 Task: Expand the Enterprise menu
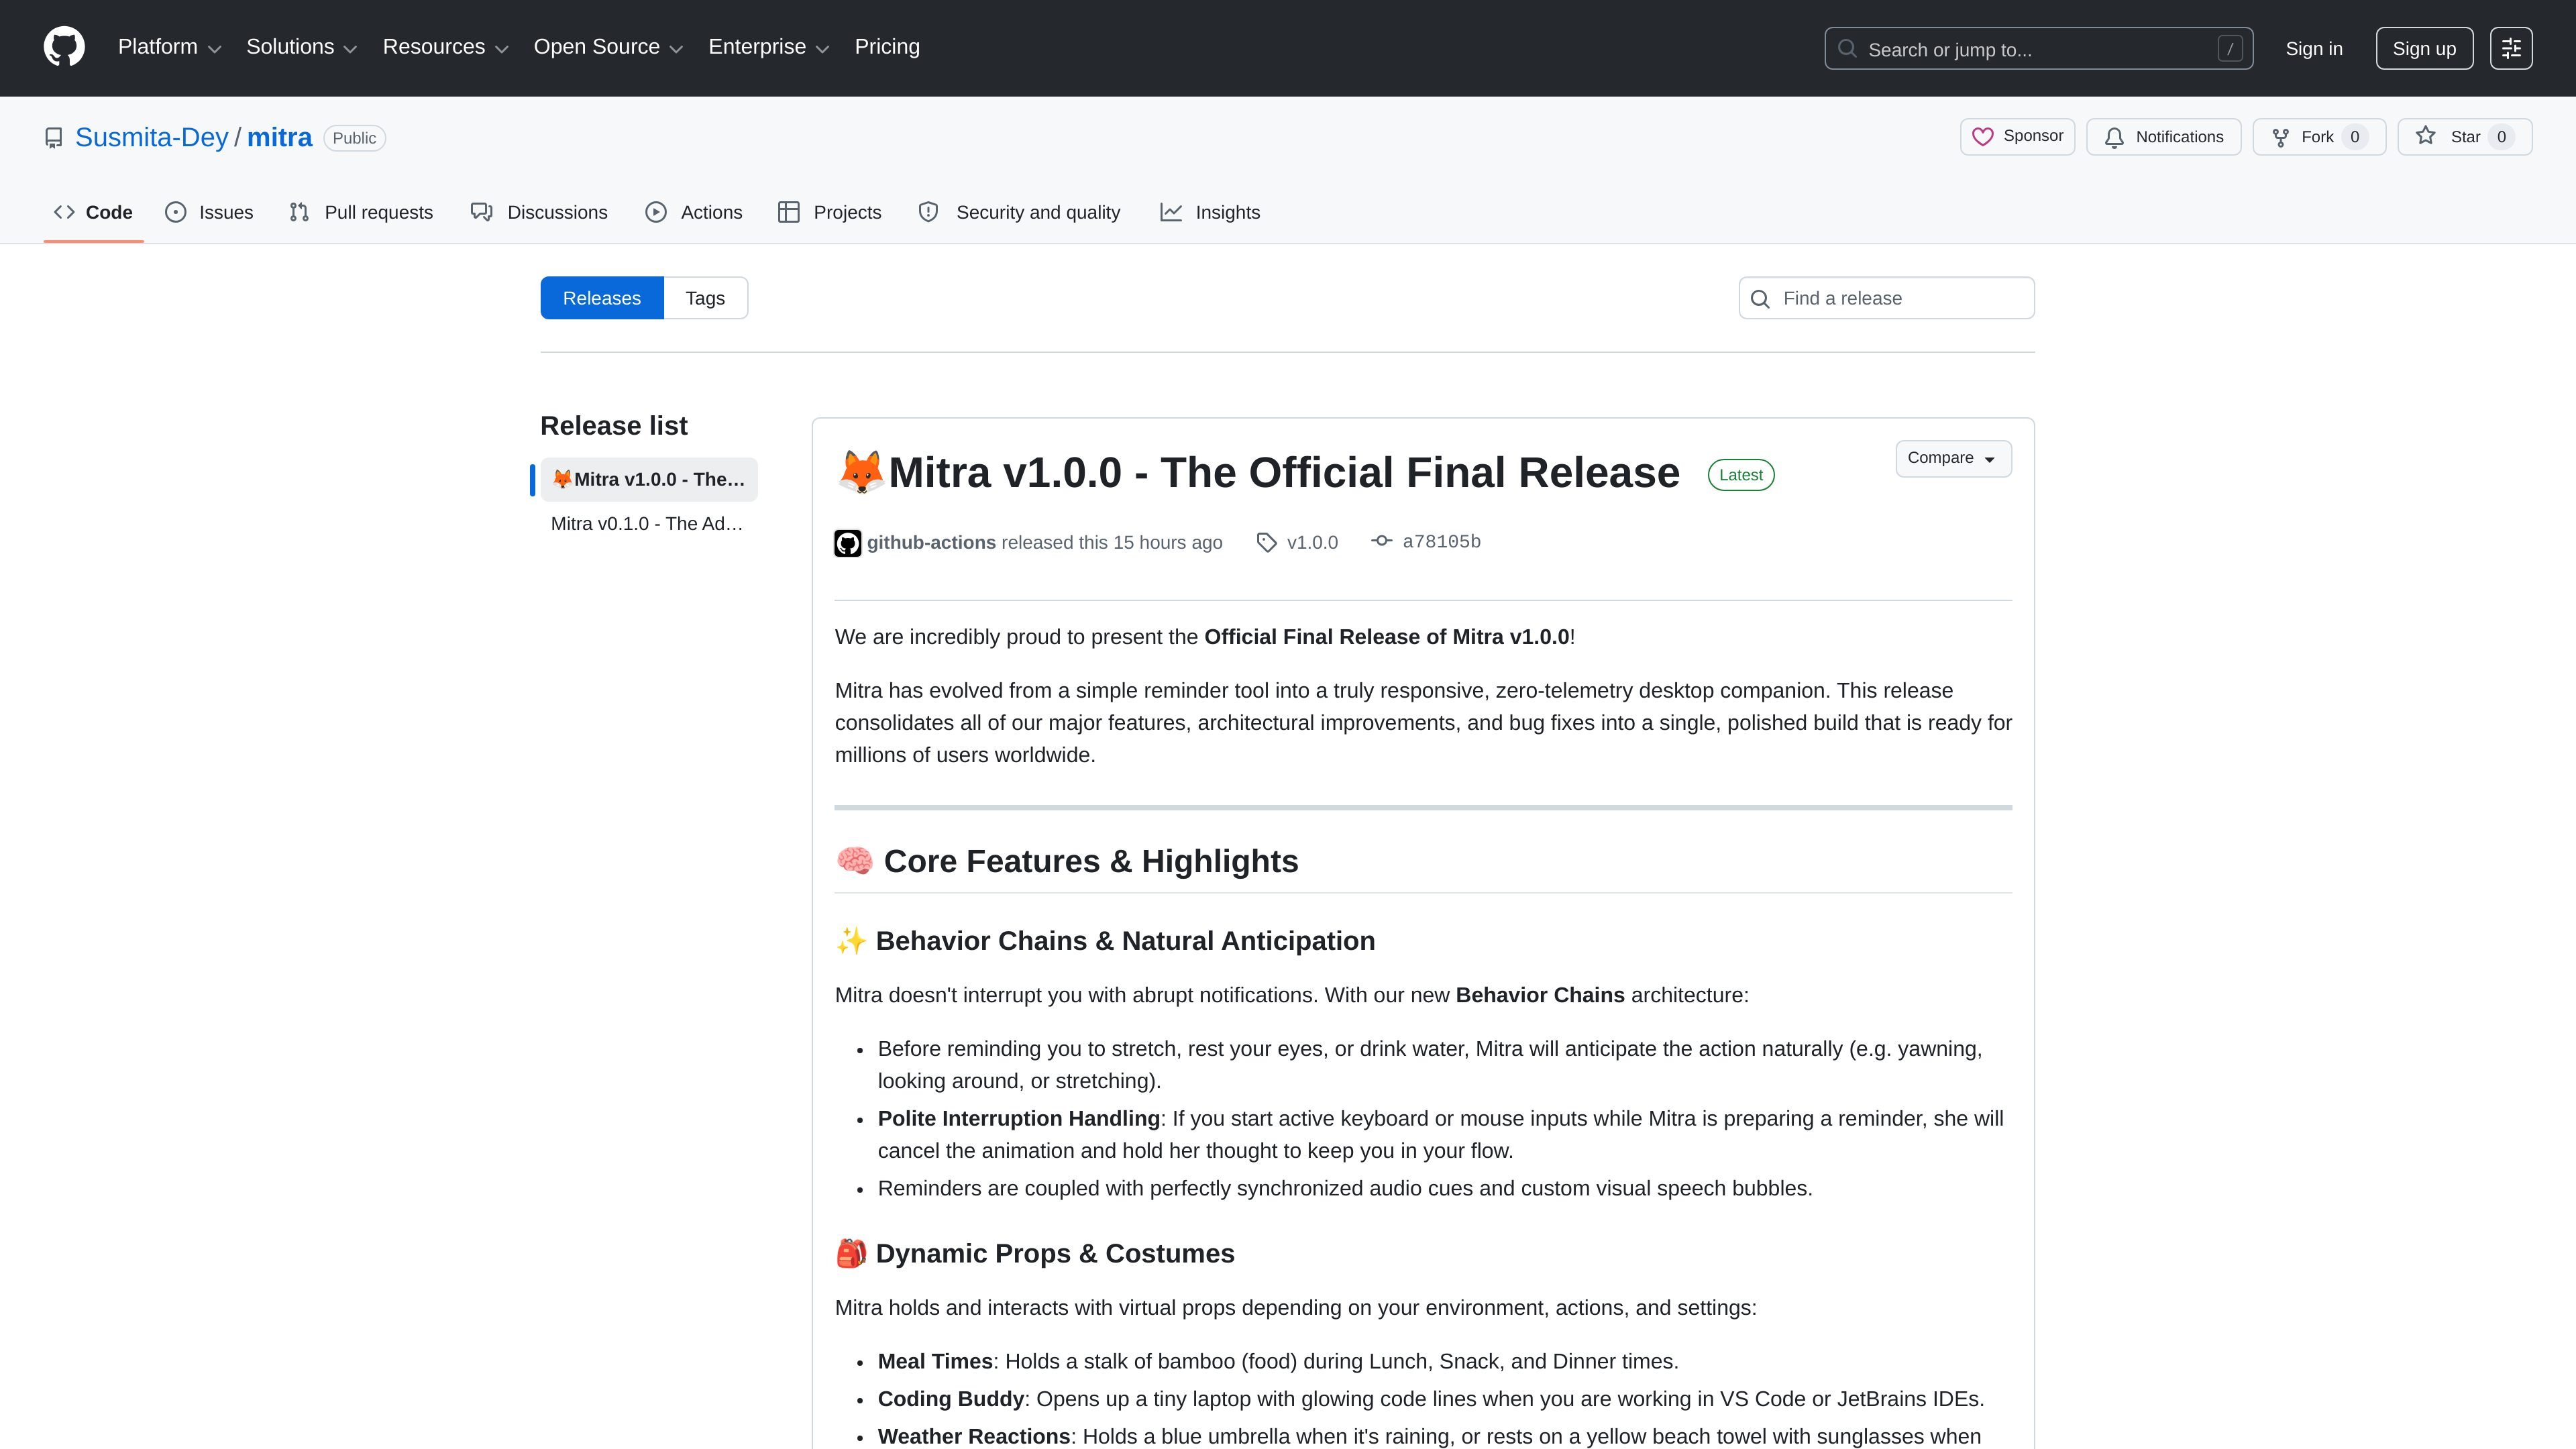click(x=768, y=47)
